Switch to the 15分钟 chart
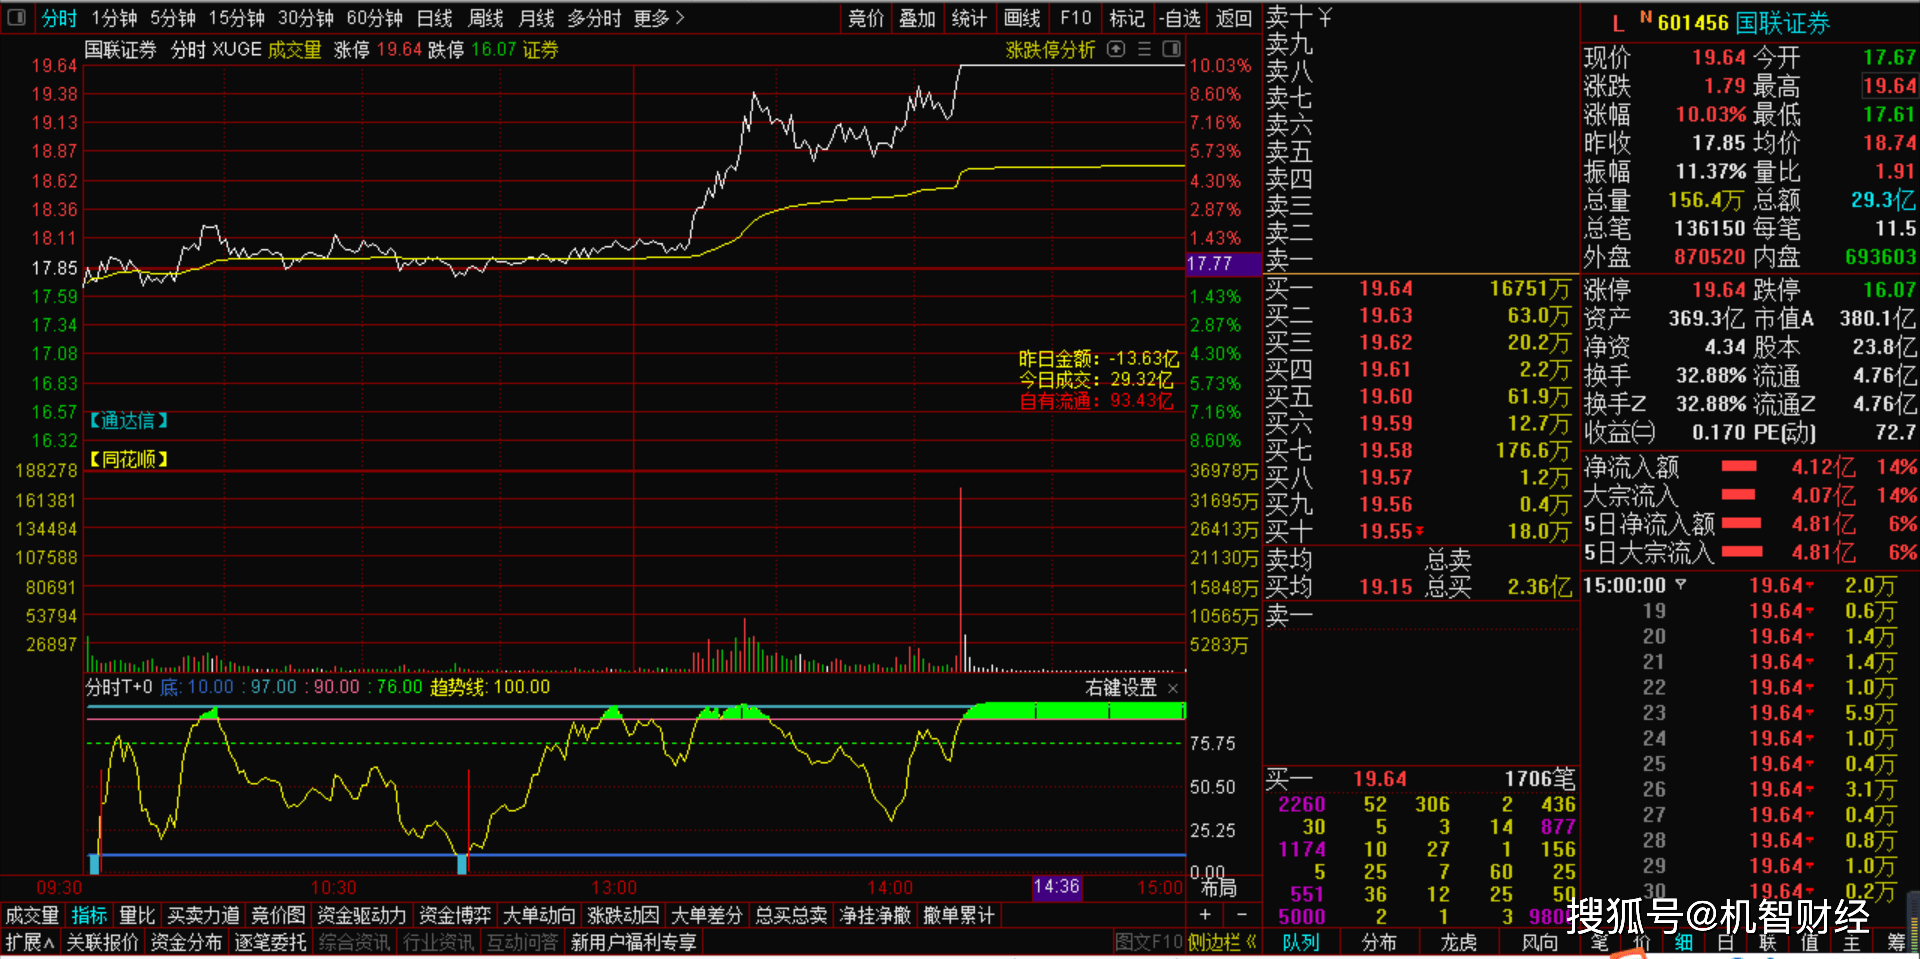 pyautogui.click(x=237, y=18)
